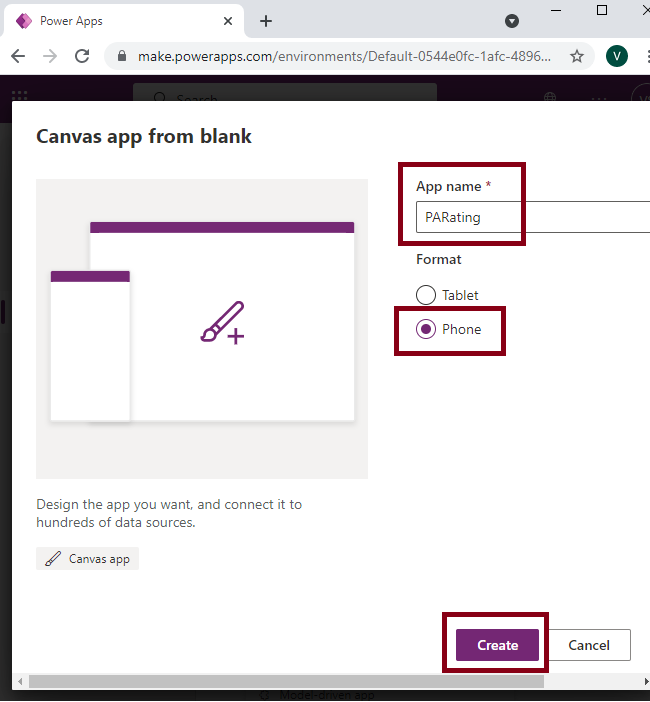The image size is (650, 702).
Task: Close the Power Apps browser tab
Action: coord(229,21)
